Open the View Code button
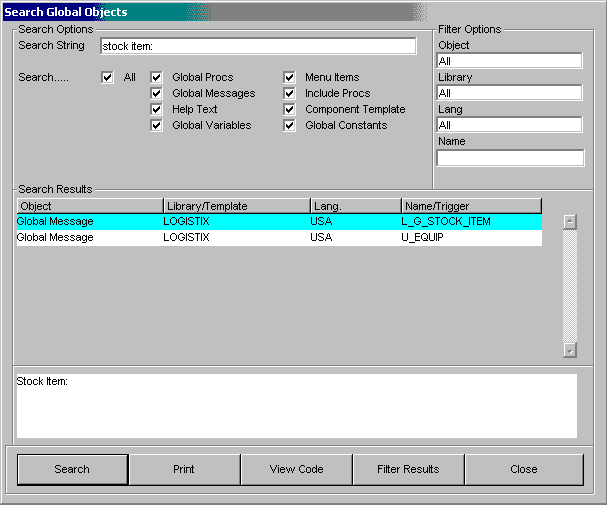607x505 pixels. (x=296, y=469)
